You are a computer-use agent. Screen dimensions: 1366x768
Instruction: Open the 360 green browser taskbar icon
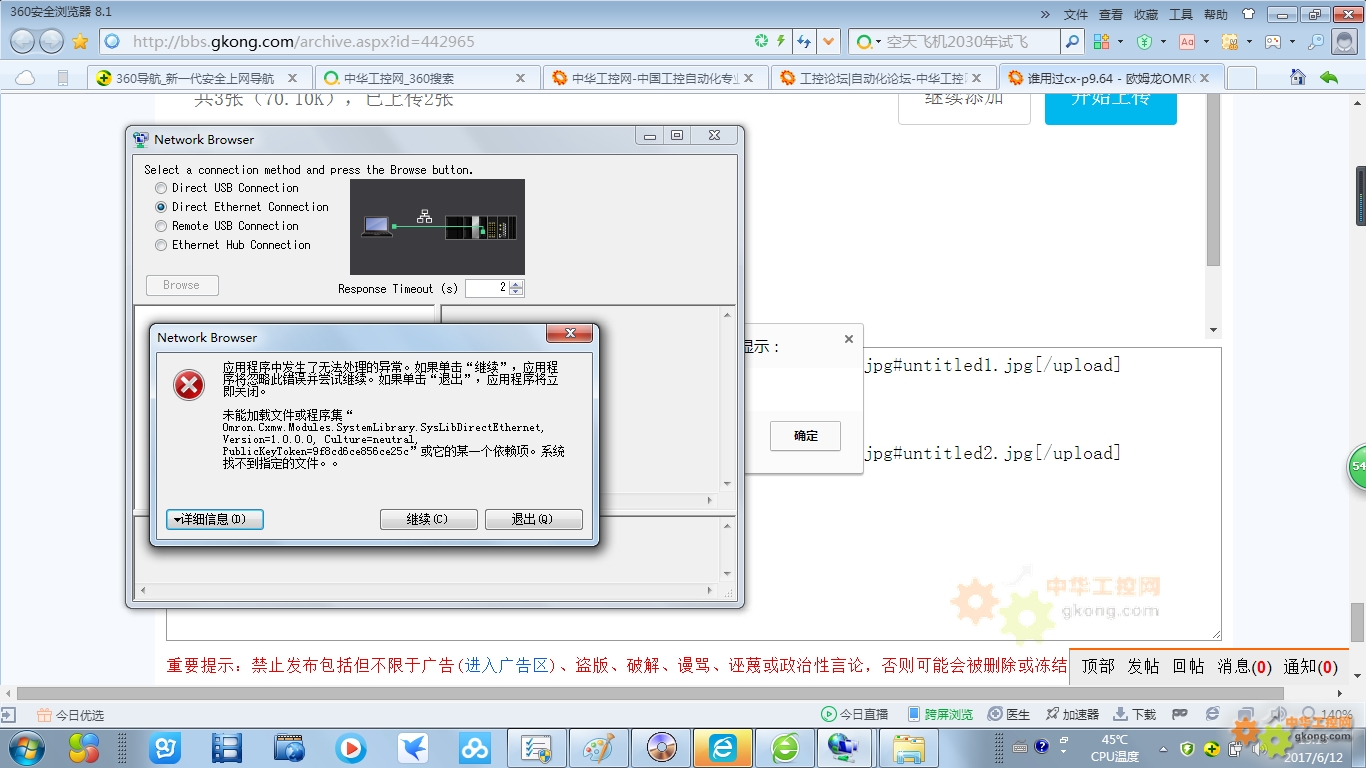click(x=785, y=748)
